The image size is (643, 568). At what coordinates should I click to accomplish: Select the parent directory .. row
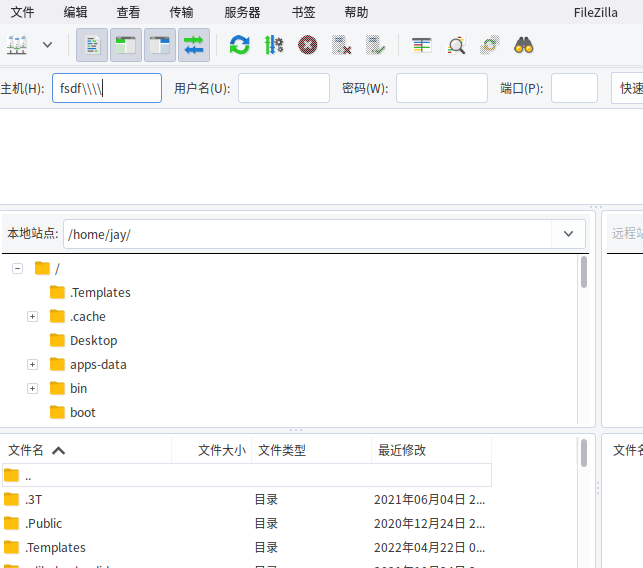247,475
